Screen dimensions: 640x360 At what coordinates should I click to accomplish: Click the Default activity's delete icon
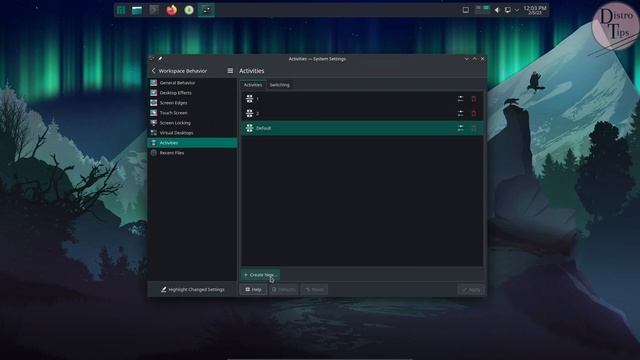(x=474, y=128)
